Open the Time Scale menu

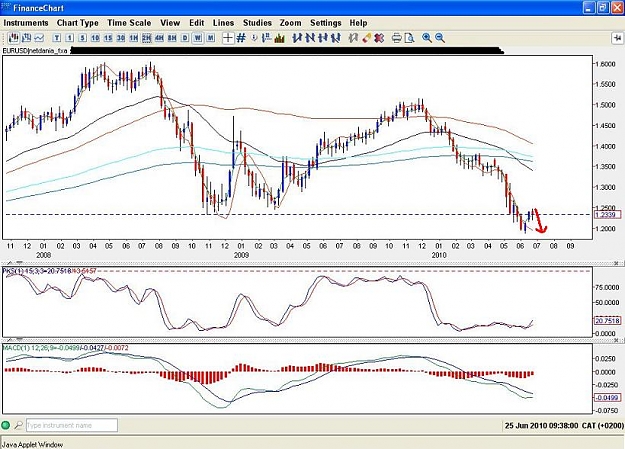coord(129,23)
